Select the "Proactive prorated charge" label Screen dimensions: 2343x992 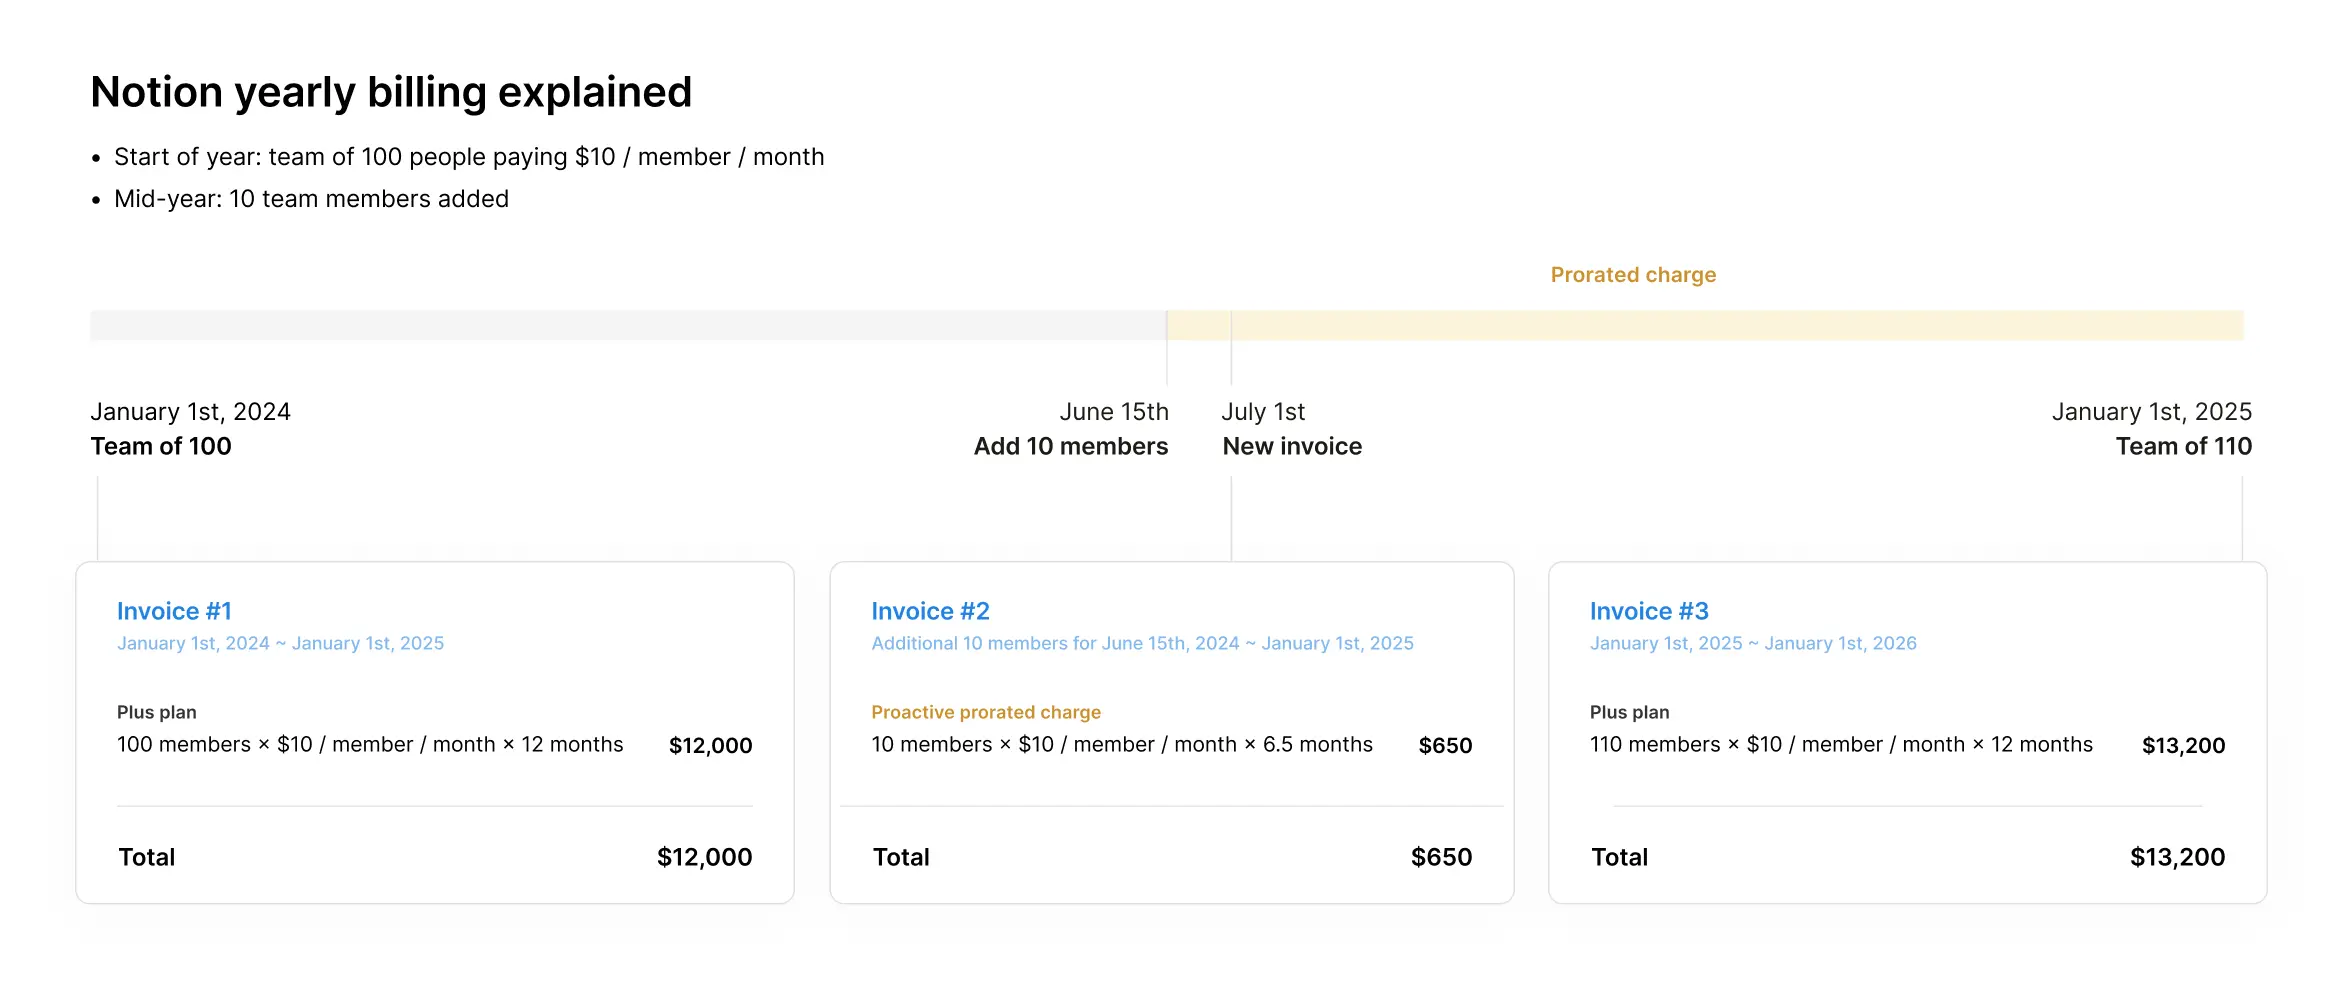985,712
